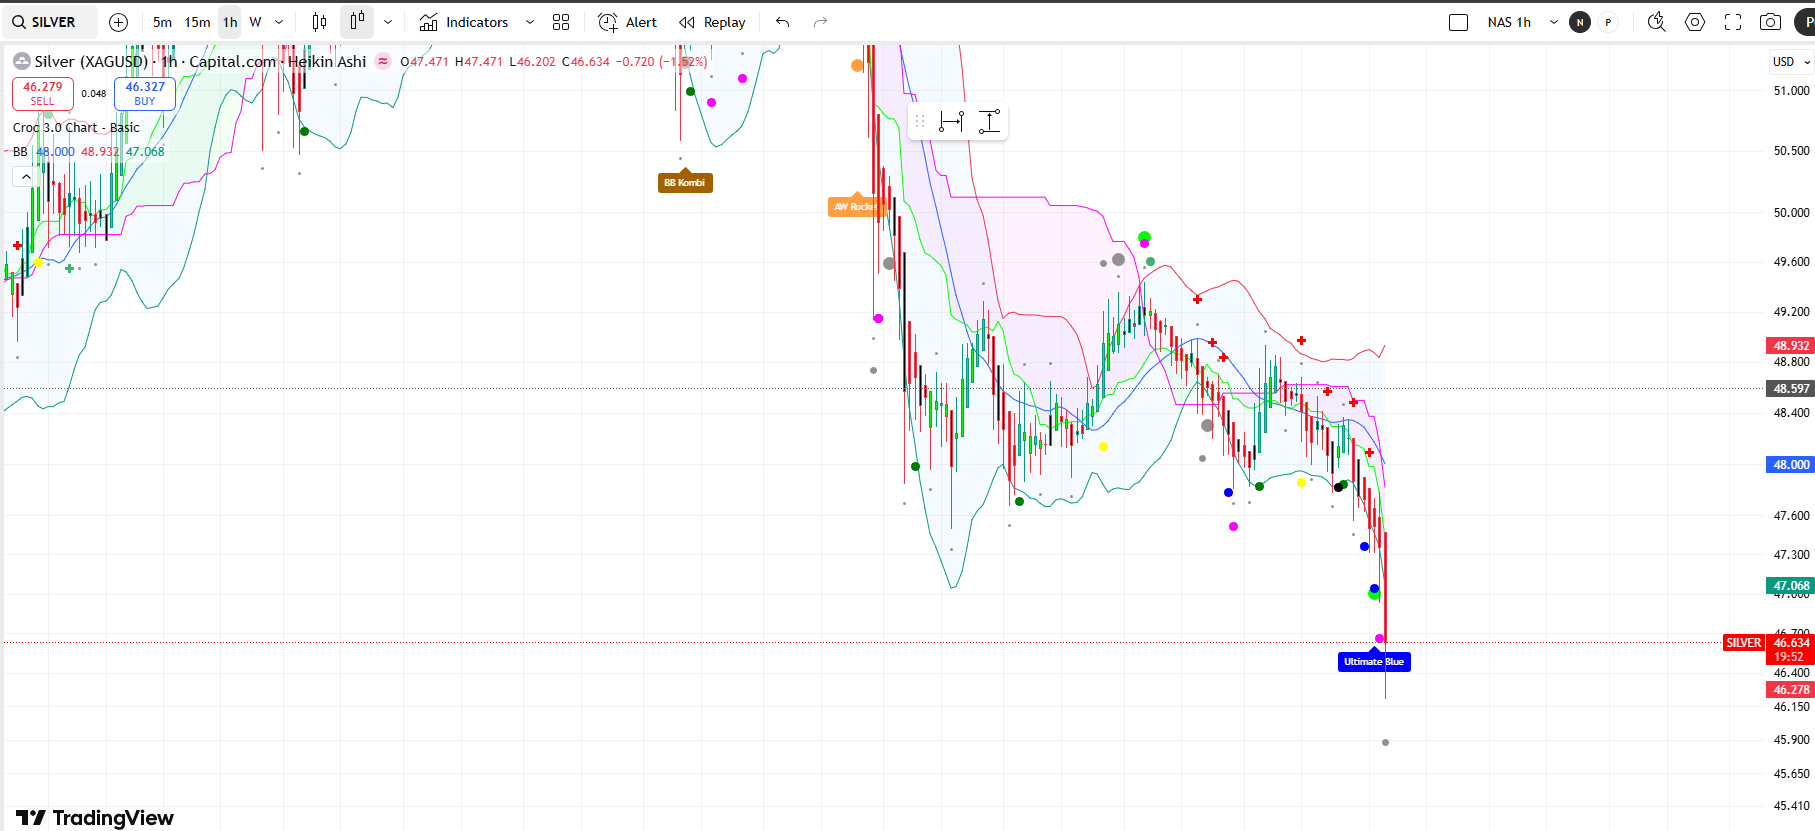Take a chart snapshot with camera icon

click(1770, 22)
